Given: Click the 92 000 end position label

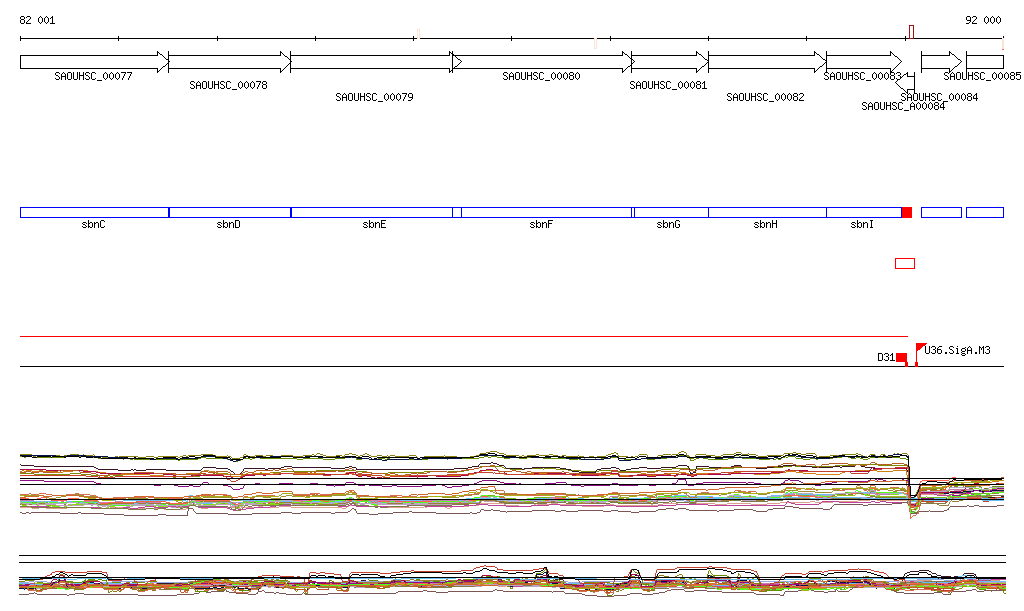Looking at the screenshot, I should [x=983, y=20].
